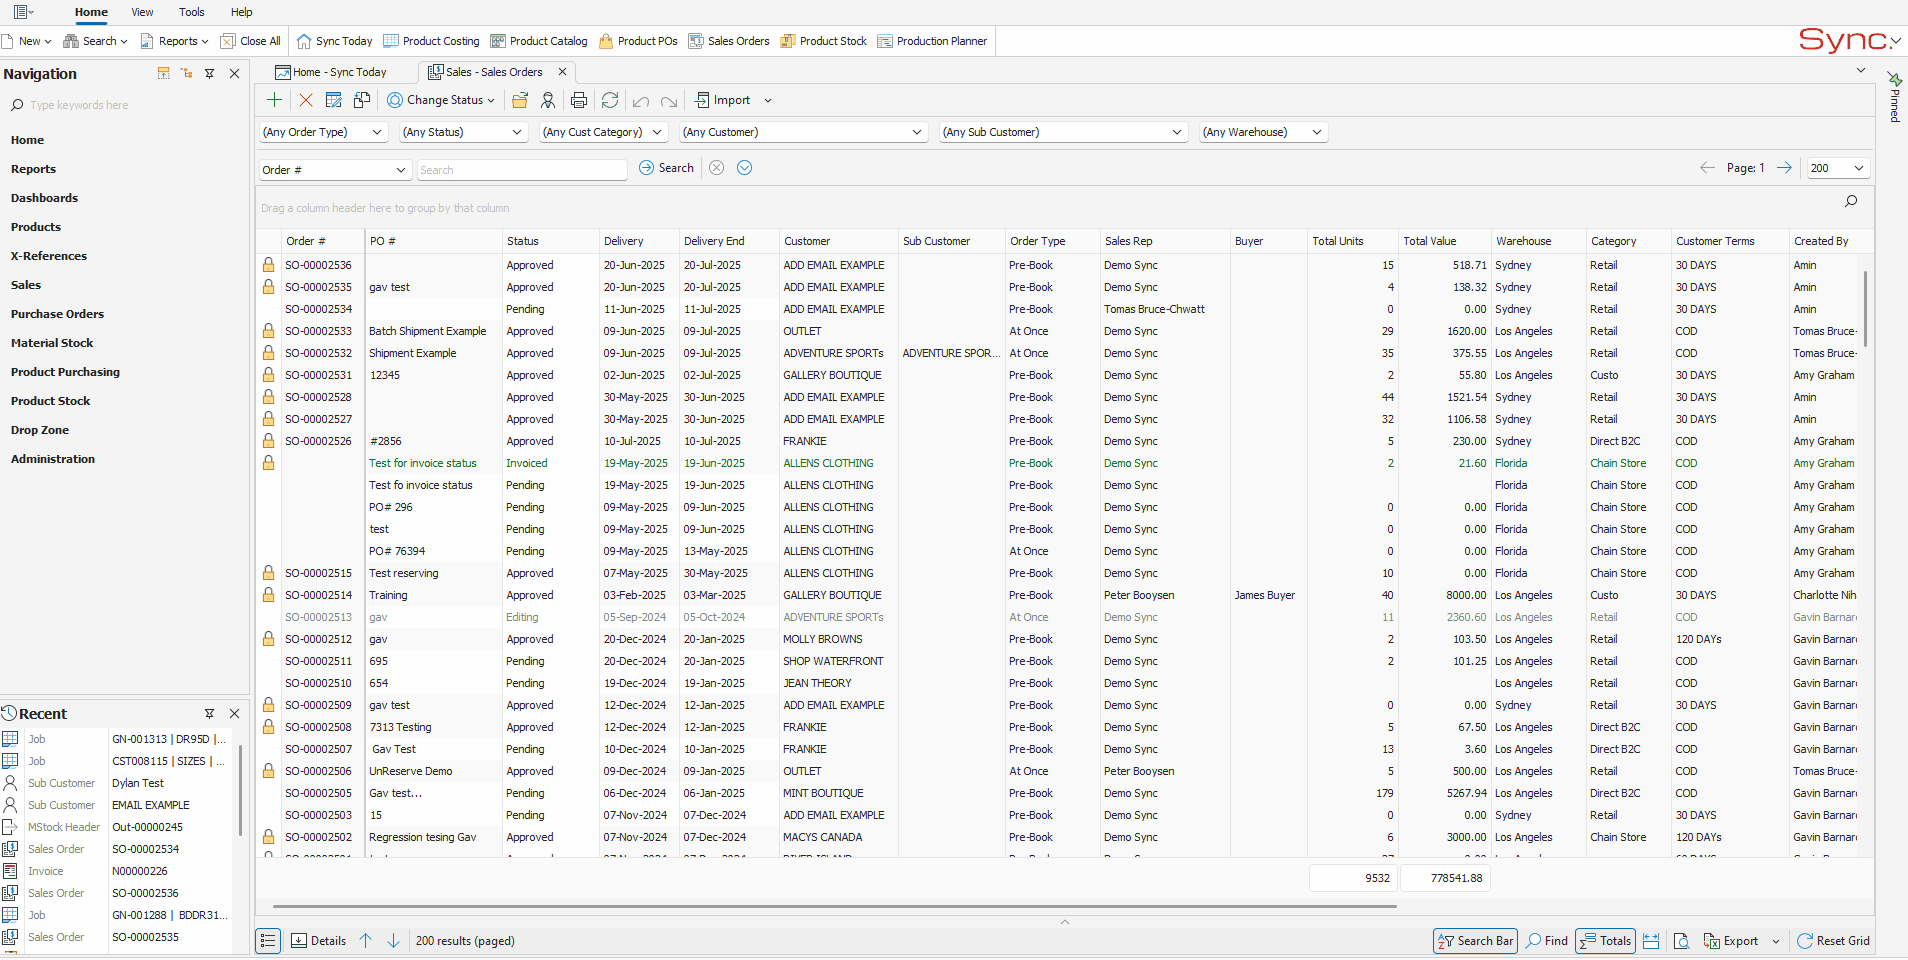Switch to Home - Sync Today tab
Screen dimensions: 1908x960
pyautogui.click(x=332, y=72)
